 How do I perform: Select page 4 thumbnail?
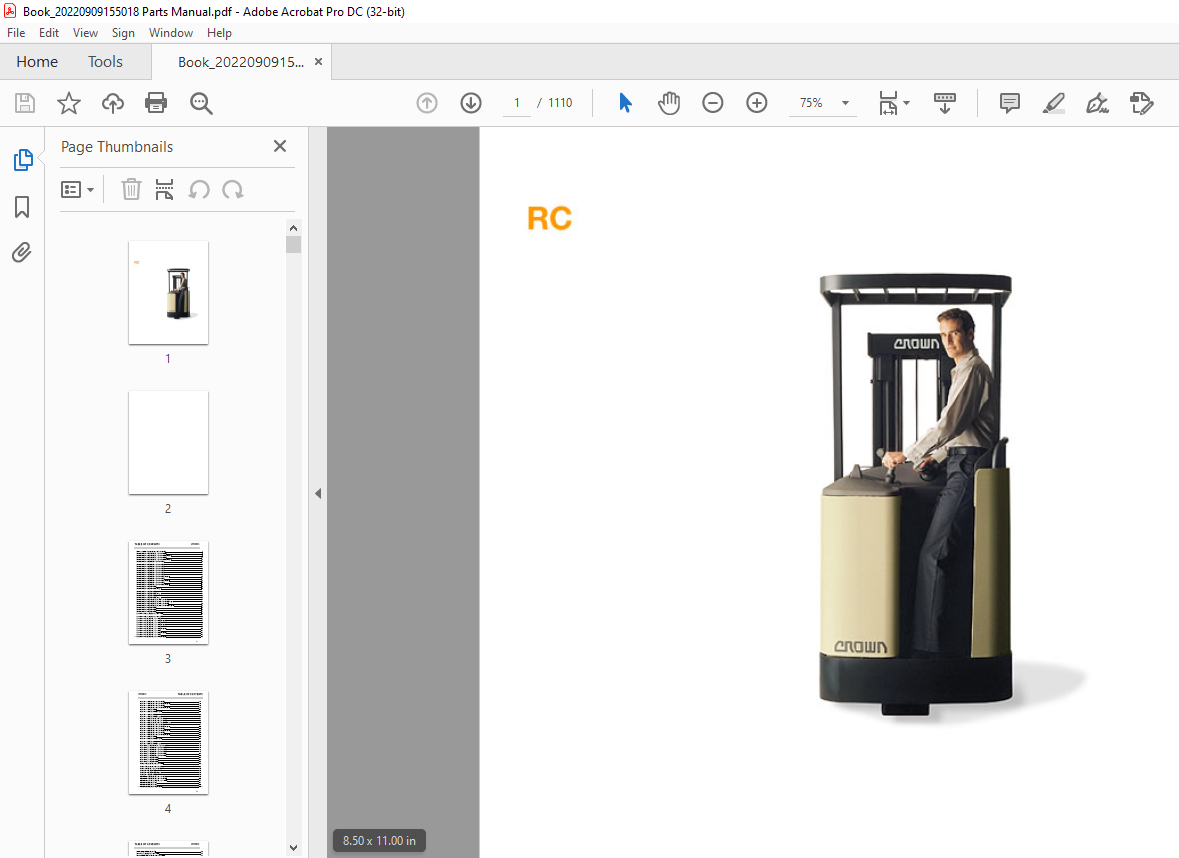[168, 742]
